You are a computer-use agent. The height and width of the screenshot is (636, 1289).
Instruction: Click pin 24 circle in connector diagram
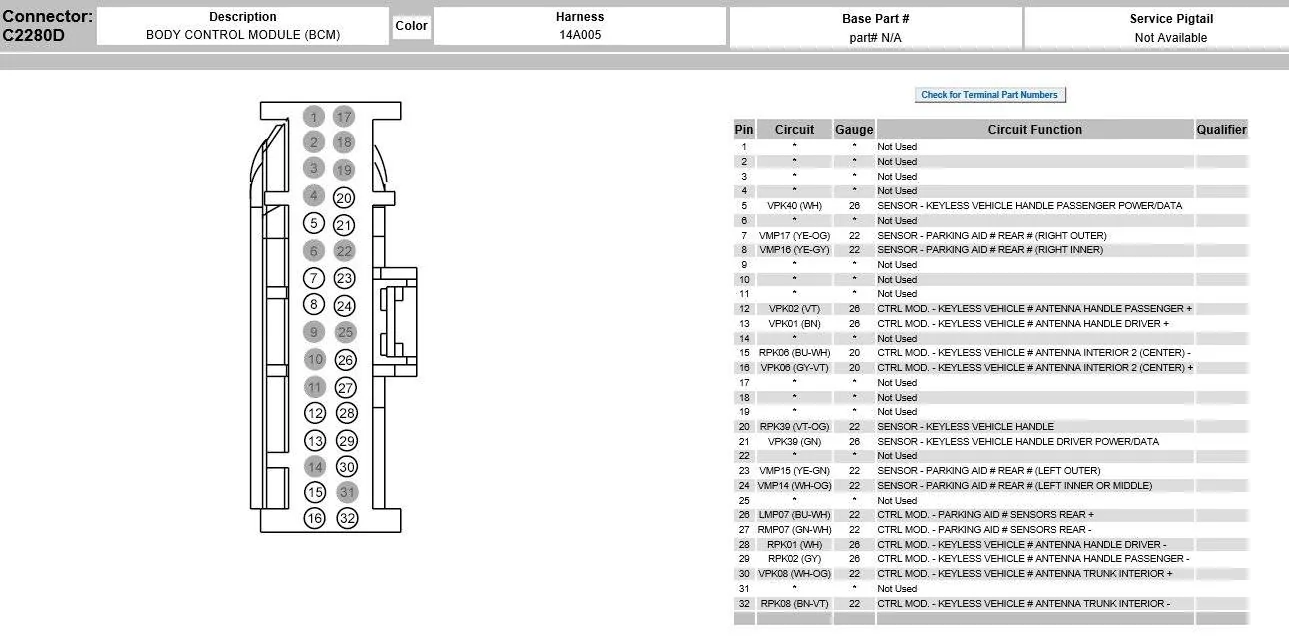pyautogui.click(x=344, y=306)
